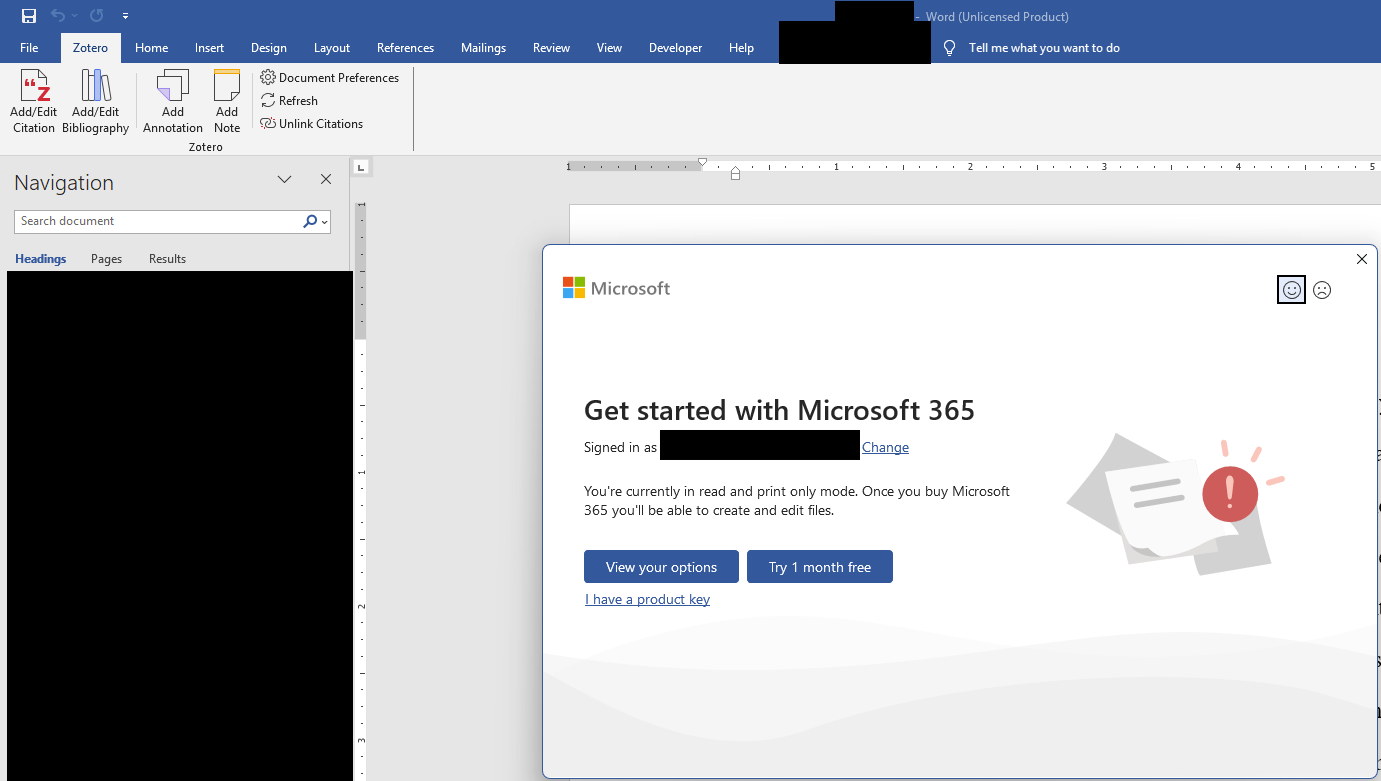Select Headings tab in Navigation pane

(x=41, y=258)
